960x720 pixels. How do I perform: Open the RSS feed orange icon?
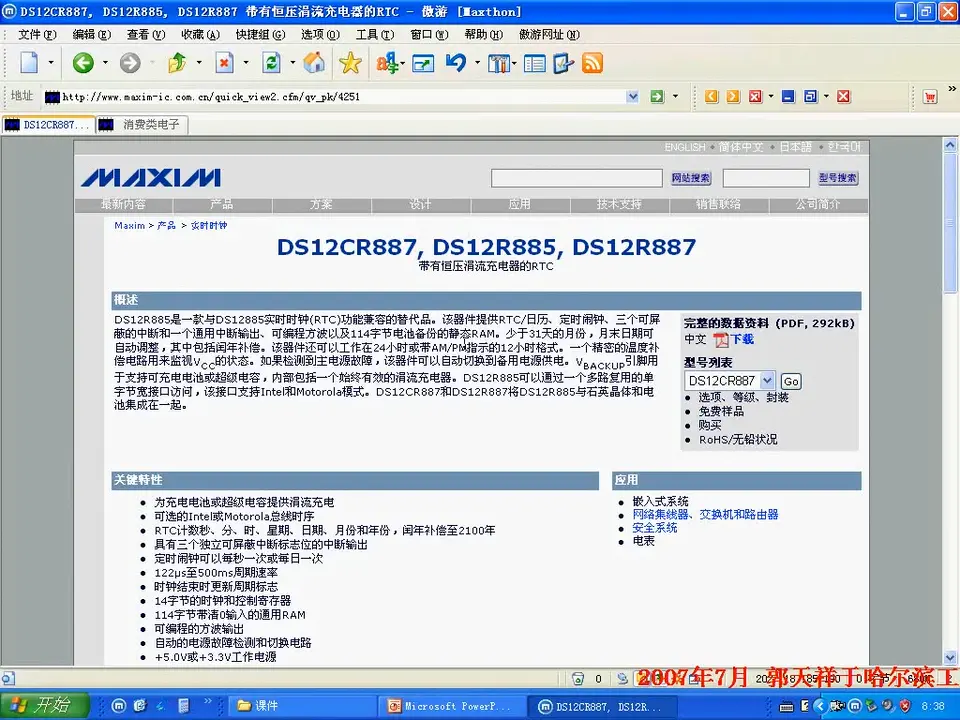(592, 63)
